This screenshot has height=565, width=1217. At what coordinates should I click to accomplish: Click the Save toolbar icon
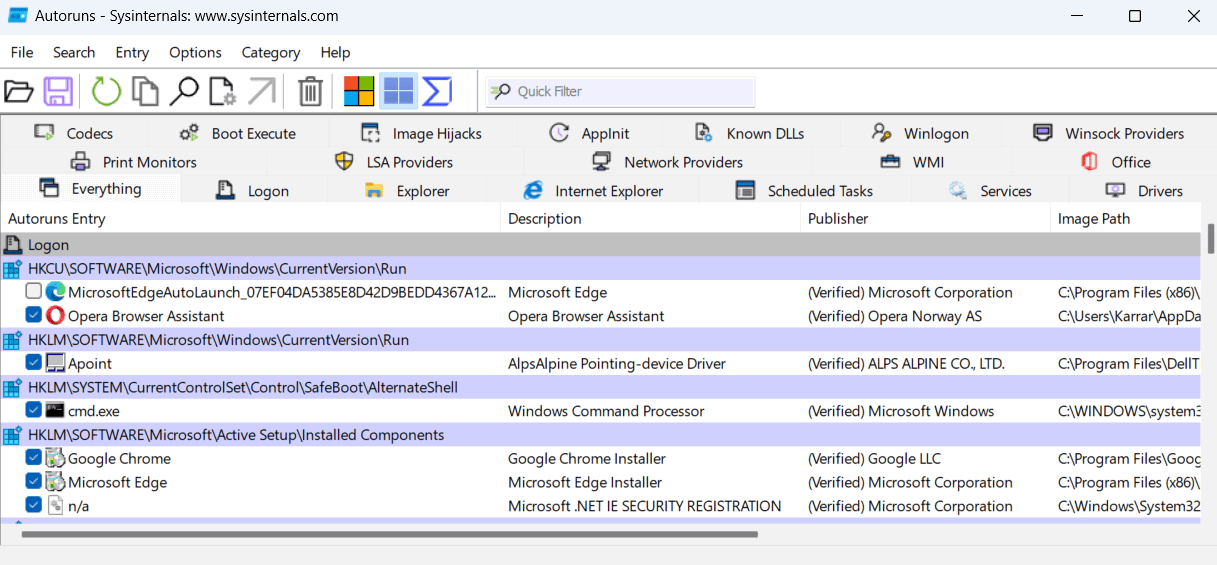click(58, 92)
